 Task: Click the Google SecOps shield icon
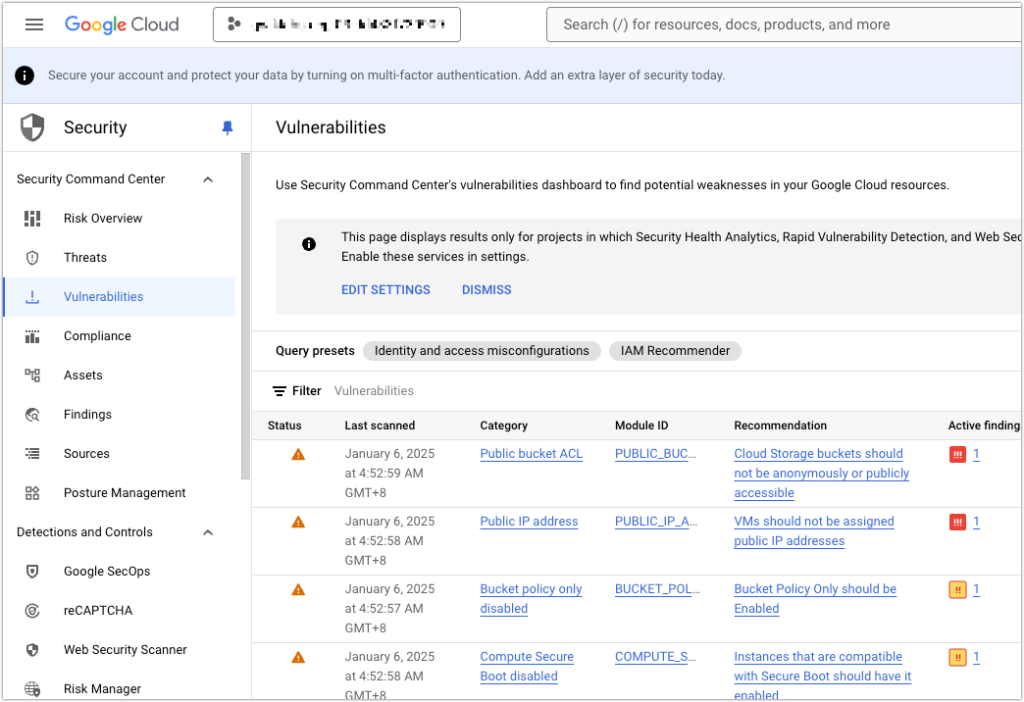32,571
